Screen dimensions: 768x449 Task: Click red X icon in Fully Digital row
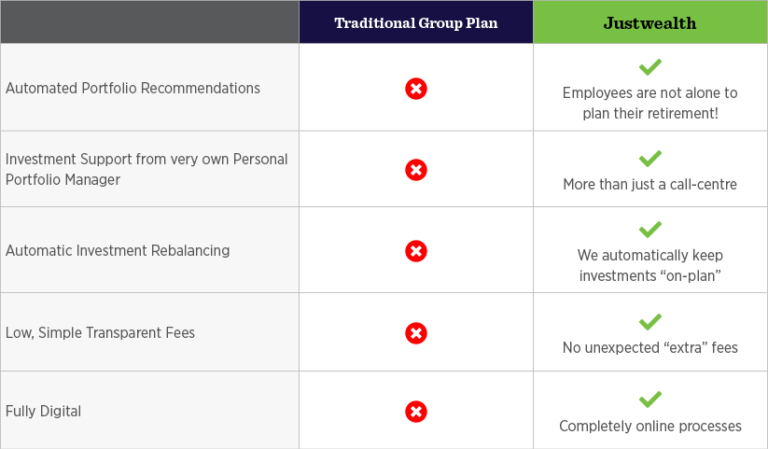click(x=416, y=412)
